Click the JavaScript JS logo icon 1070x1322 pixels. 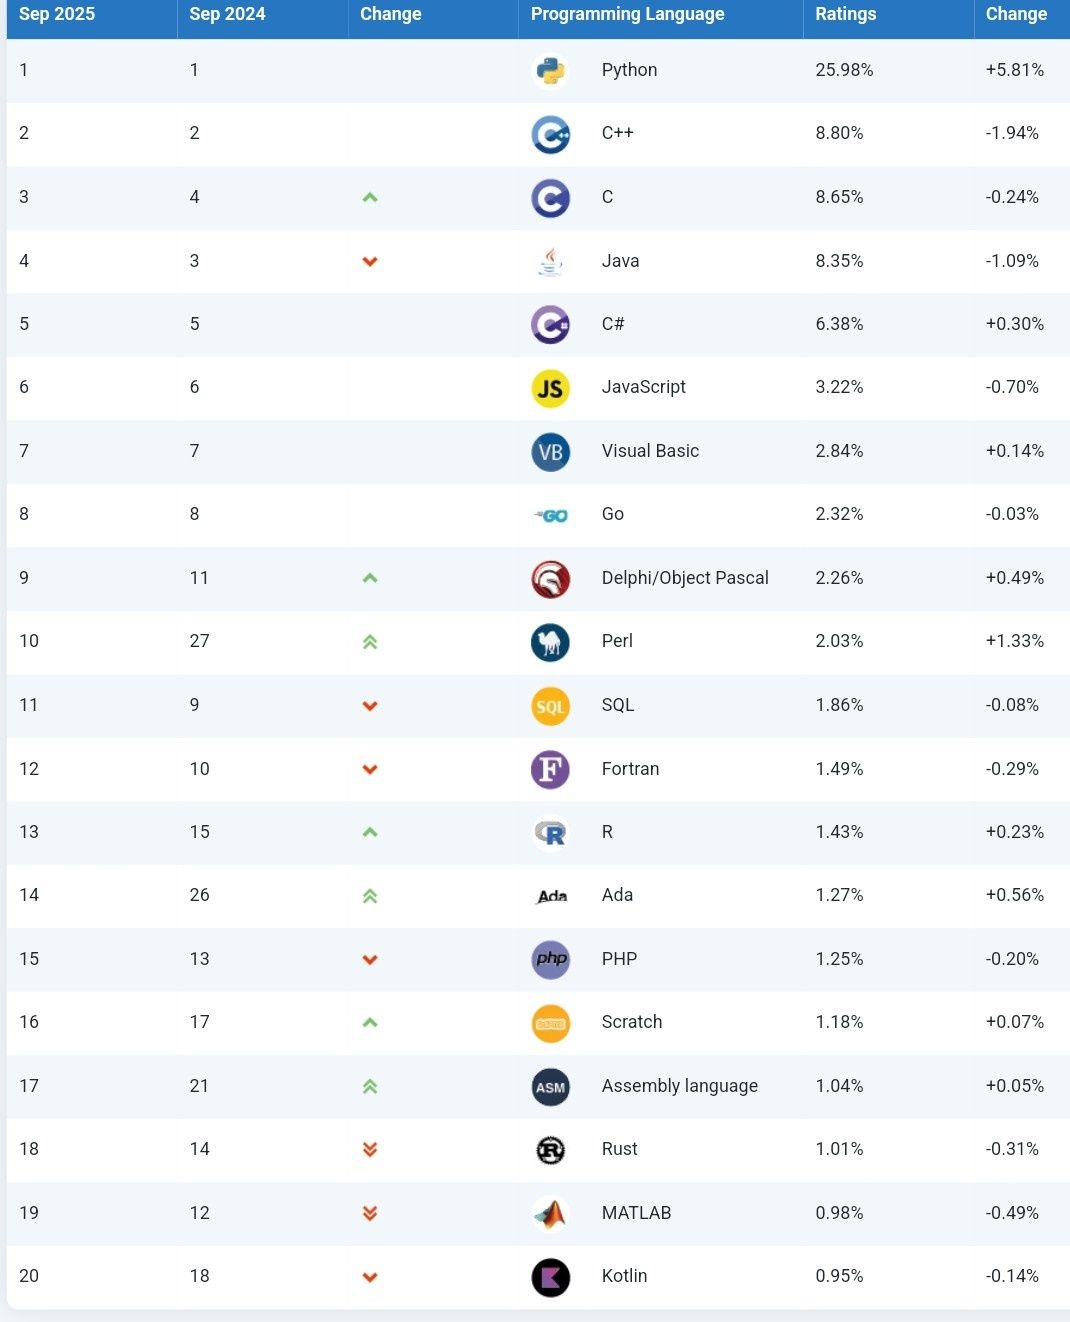(x=550, y=388)
